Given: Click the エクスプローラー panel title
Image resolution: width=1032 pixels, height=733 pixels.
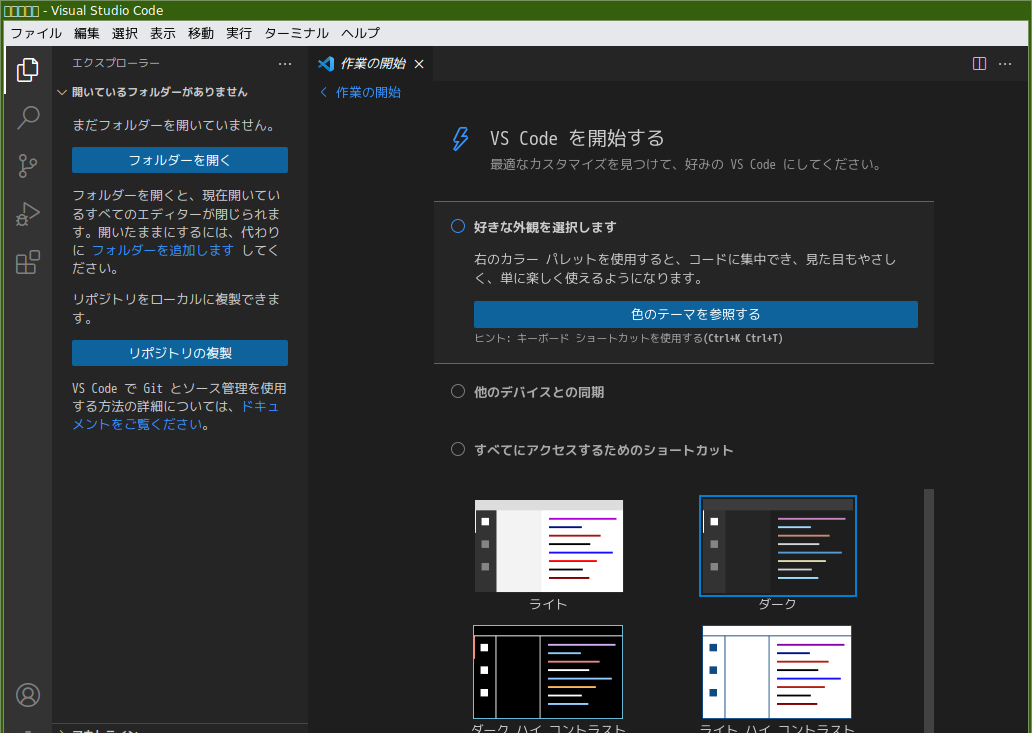Looking at the screenshot, I should [116, 63].
